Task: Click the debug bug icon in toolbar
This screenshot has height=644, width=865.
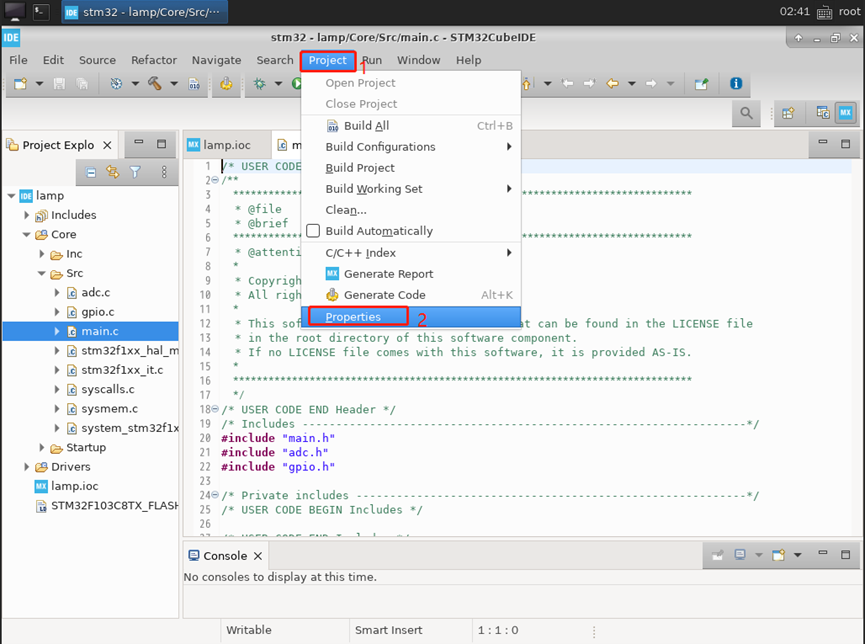Action: coord(260,84)
